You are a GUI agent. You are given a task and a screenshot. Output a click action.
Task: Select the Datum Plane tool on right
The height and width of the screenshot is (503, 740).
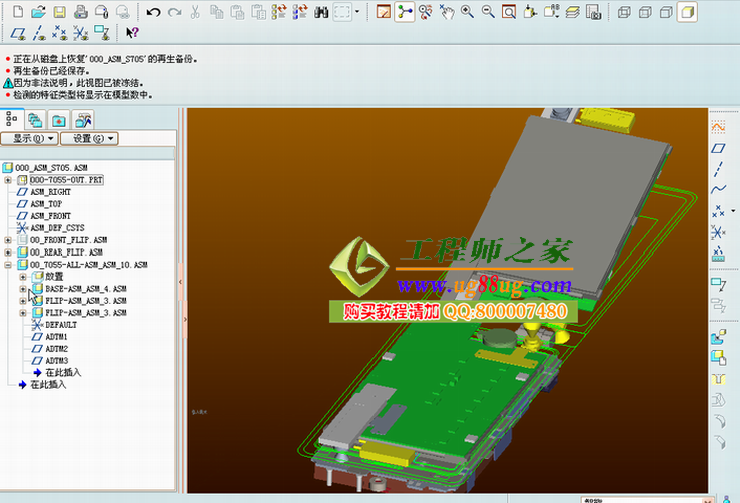pyautogui.click(x=718, y=148)
